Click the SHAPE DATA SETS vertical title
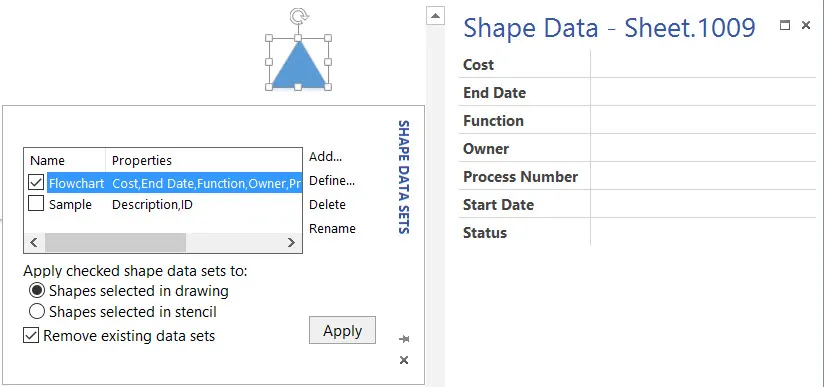Viewport: 824px width, 387px height. click(x=404, y=177)
